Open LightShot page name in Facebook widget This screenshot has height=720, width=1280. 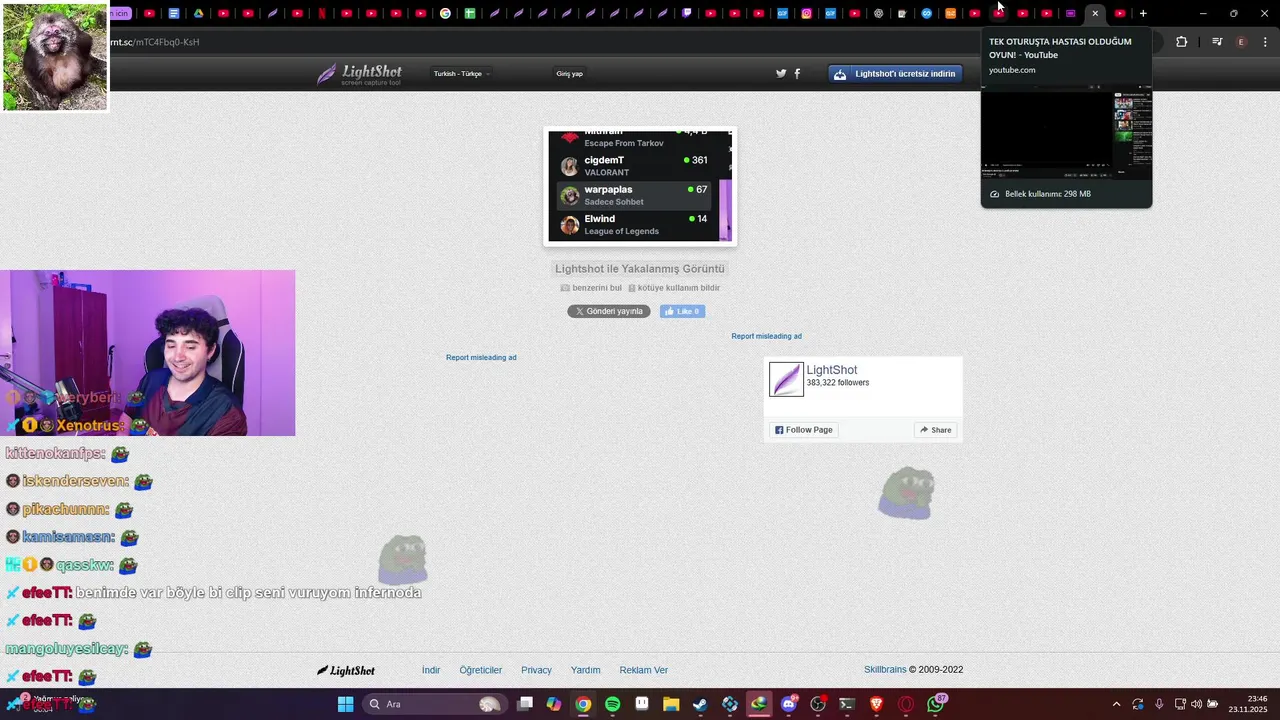(832, 370)
